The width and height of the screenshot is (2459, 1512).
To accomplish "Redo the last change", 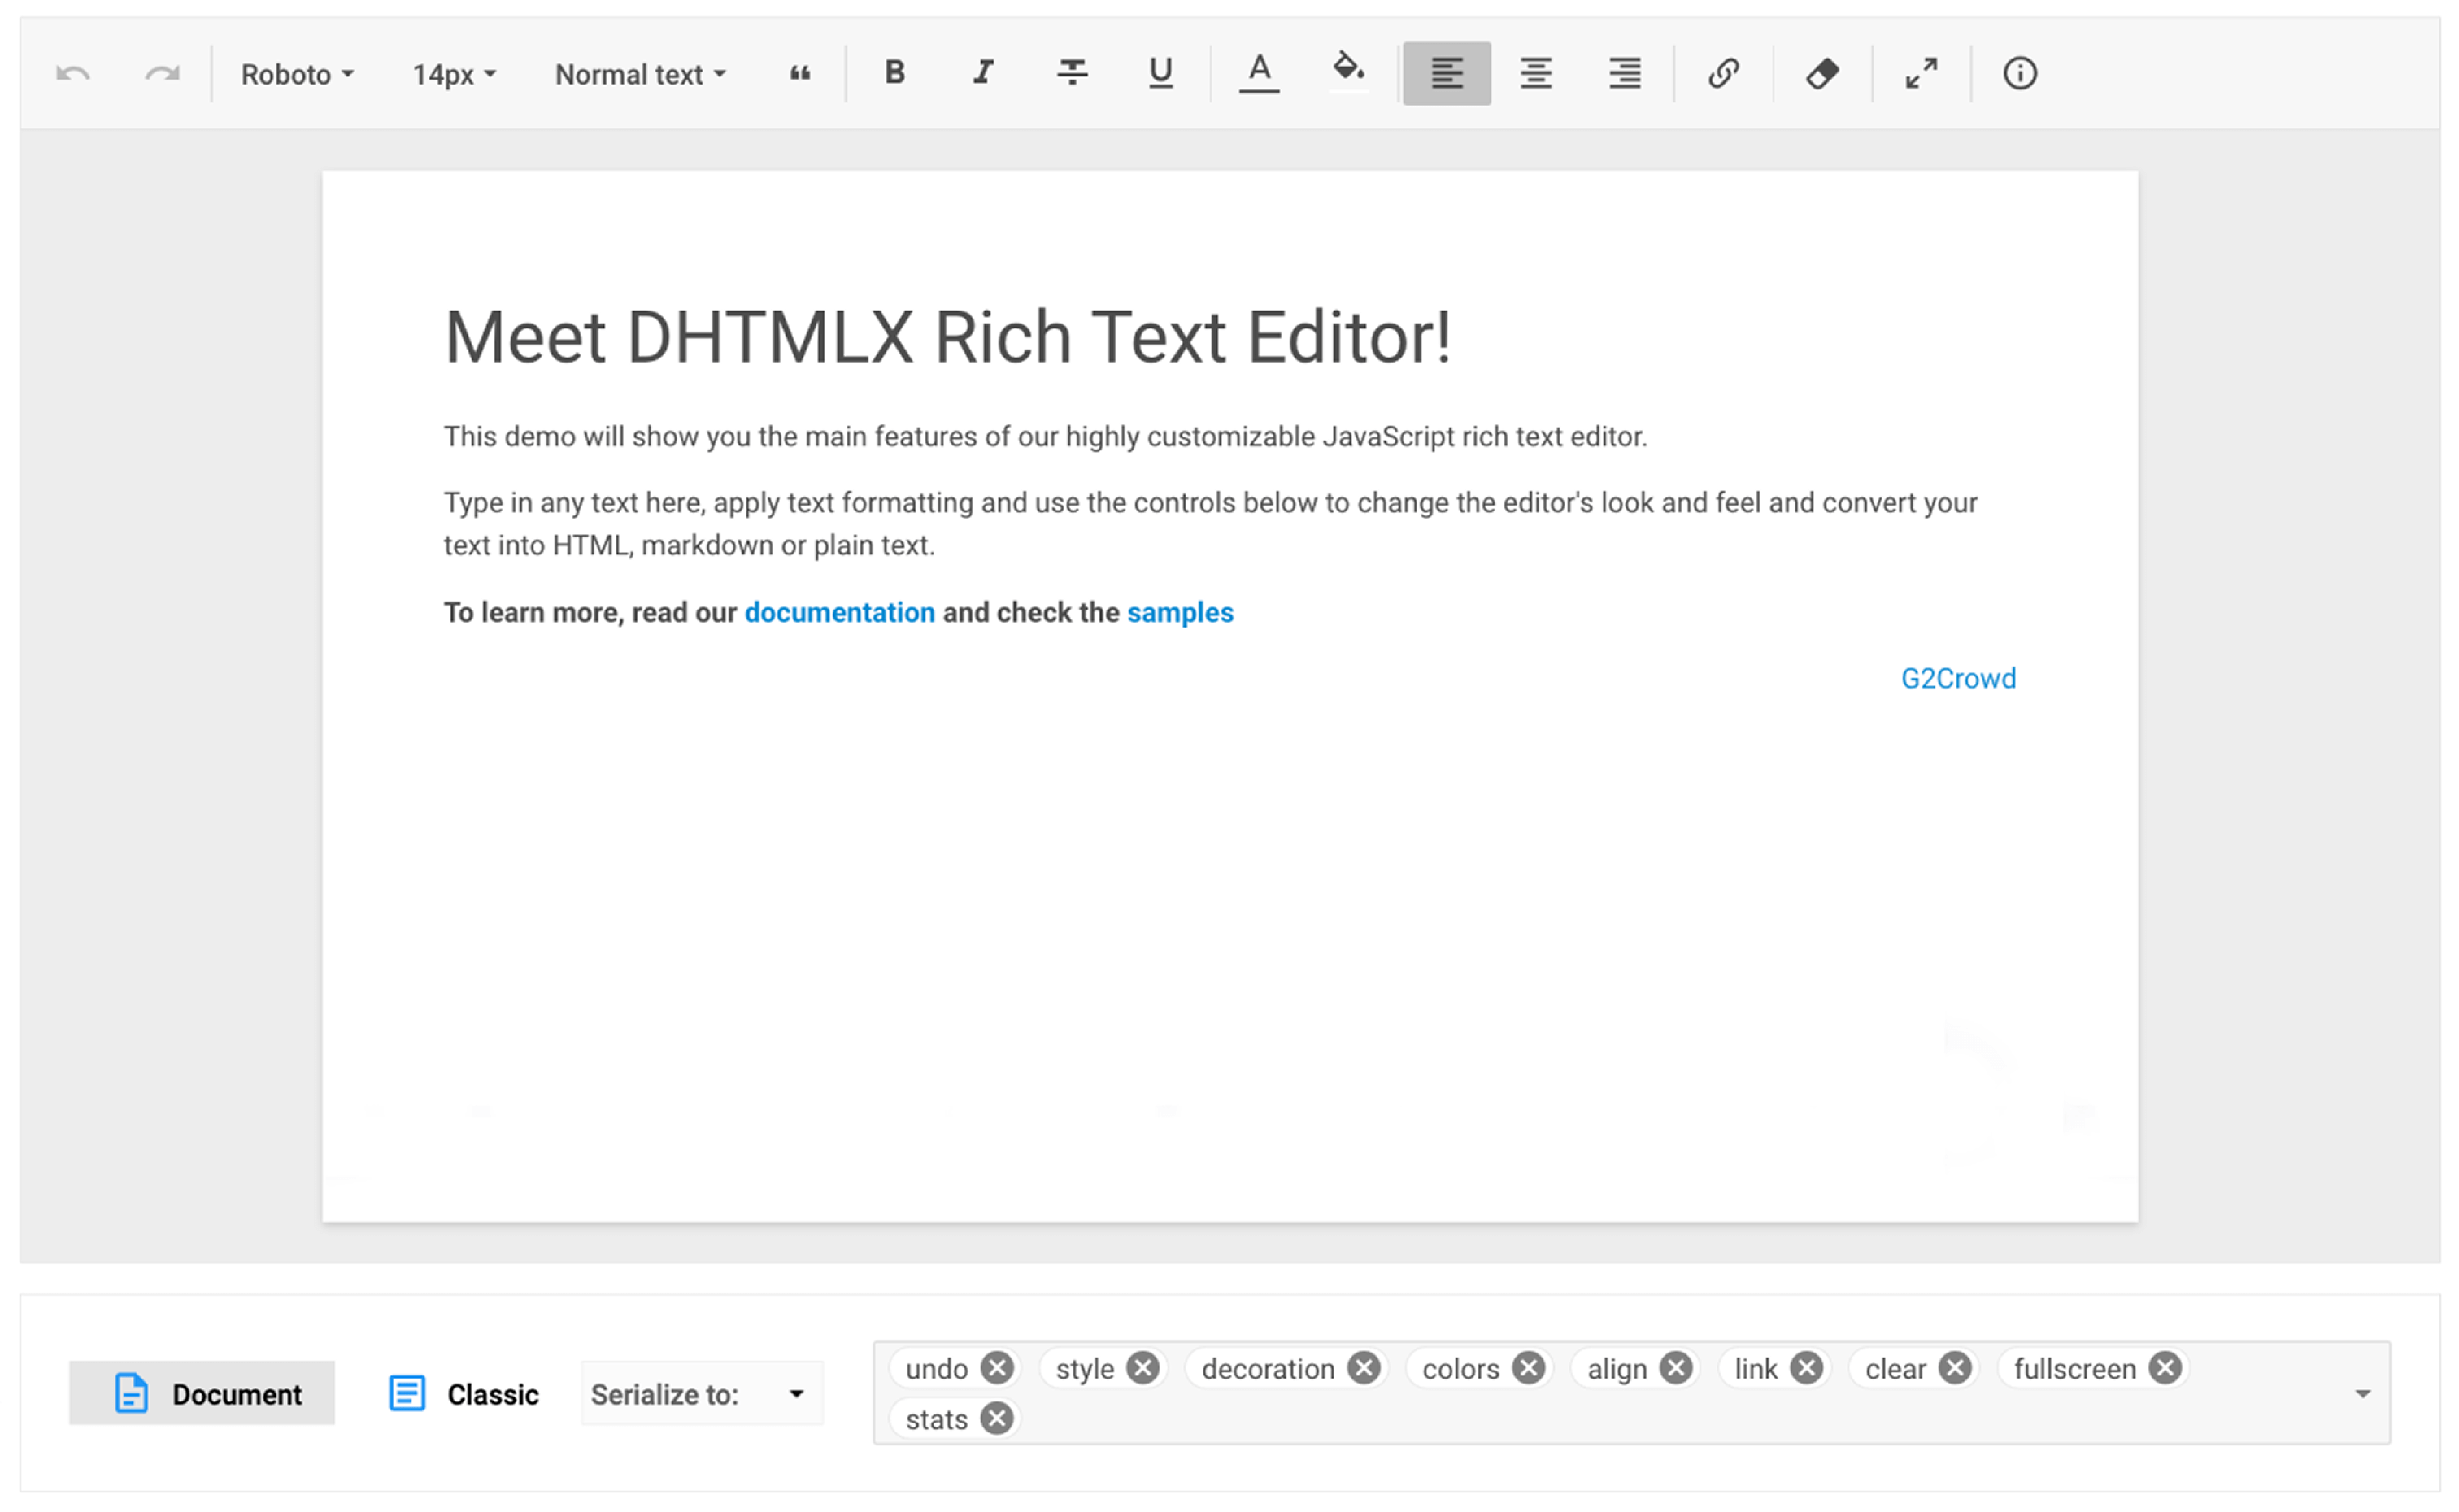I will tap(160, 72).
